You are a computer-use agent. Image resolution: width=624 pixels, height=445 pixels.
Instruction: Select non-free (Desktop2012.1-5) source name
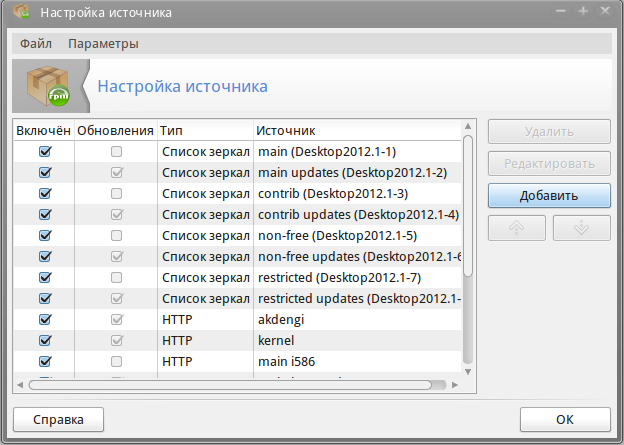[337, 236]
